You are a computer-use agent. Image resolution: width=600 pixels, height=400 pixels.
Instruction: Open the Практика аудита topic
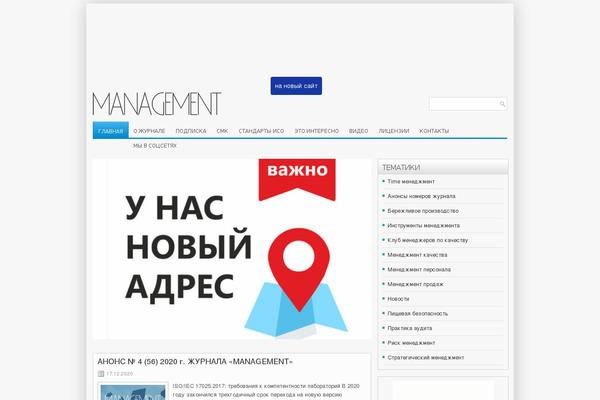(x=410, y=328)
